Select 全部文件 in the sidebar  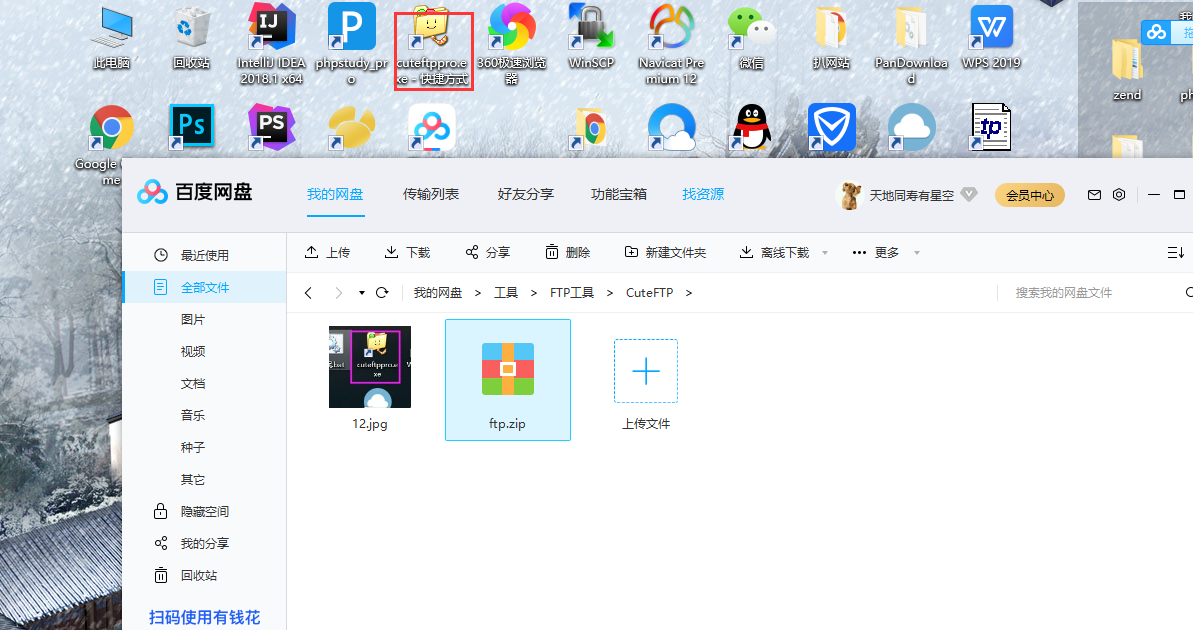coord(205,288)
